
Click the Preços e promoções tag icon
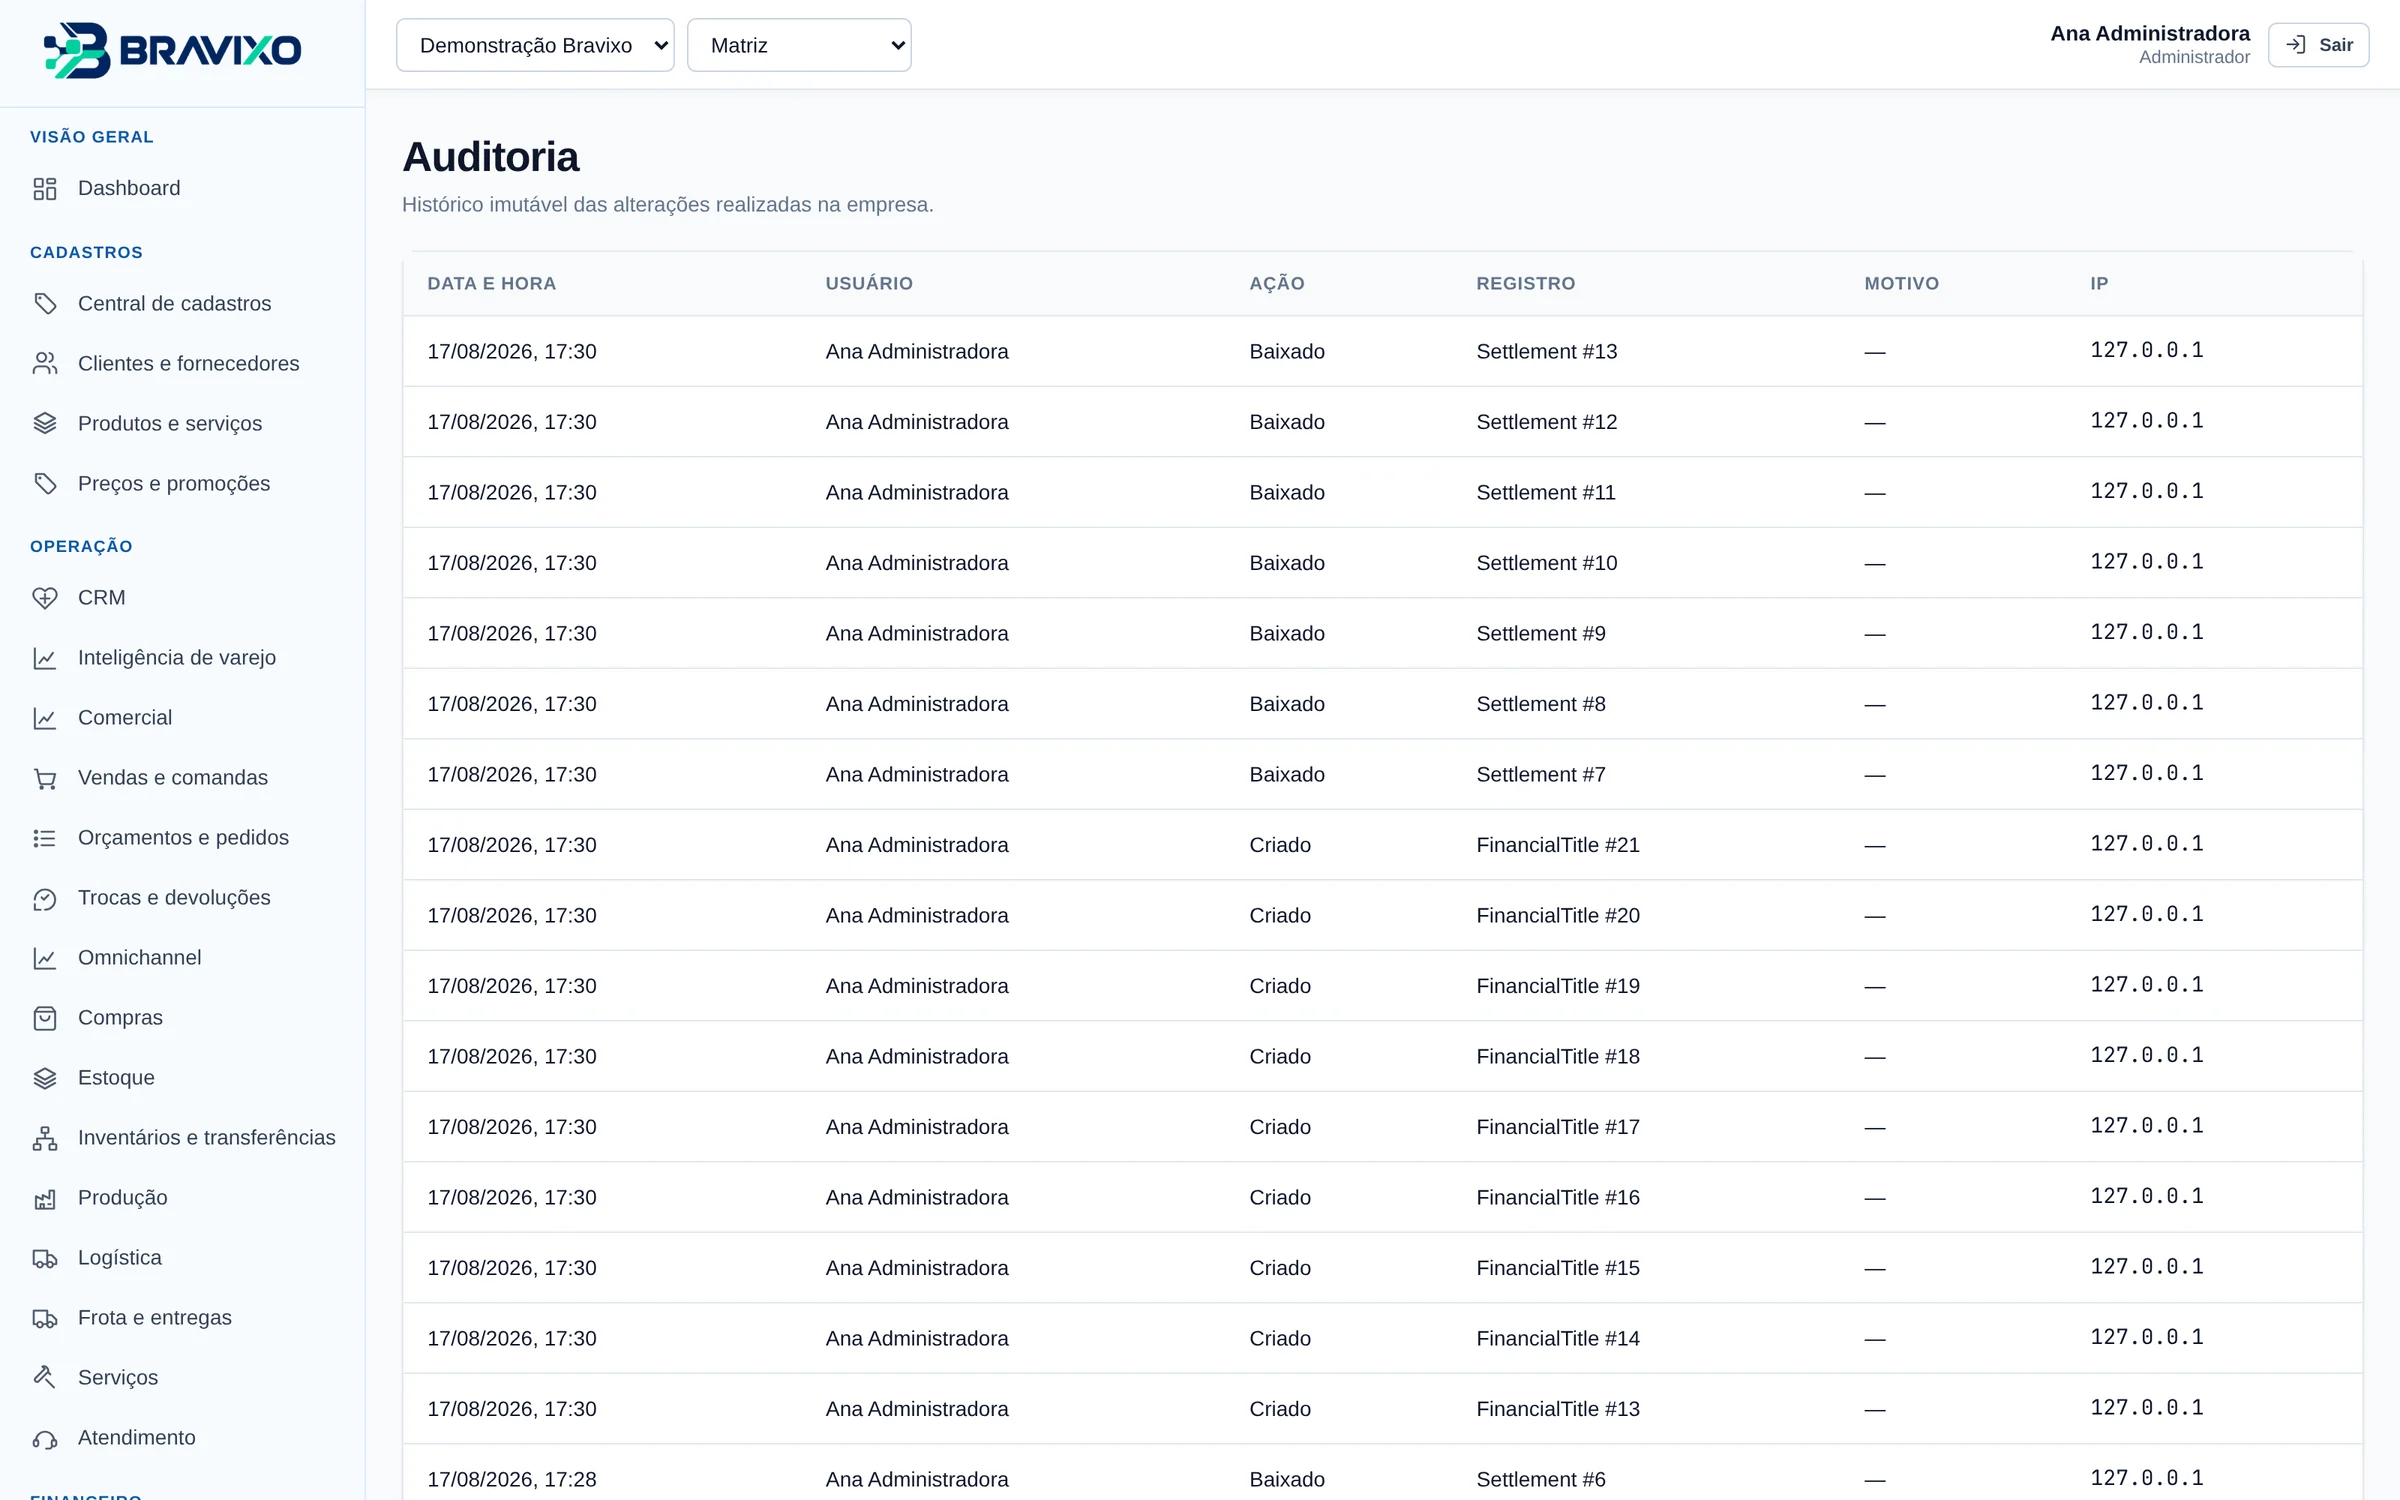(x=45, y=484)
